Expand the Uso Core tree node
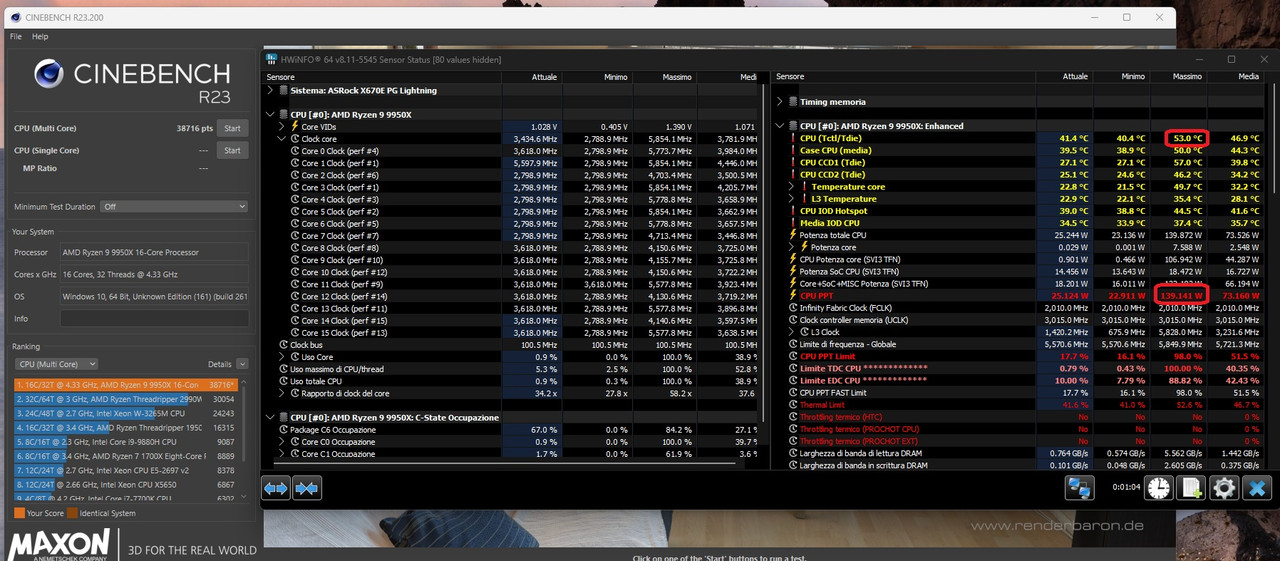 tap(282, 357)
